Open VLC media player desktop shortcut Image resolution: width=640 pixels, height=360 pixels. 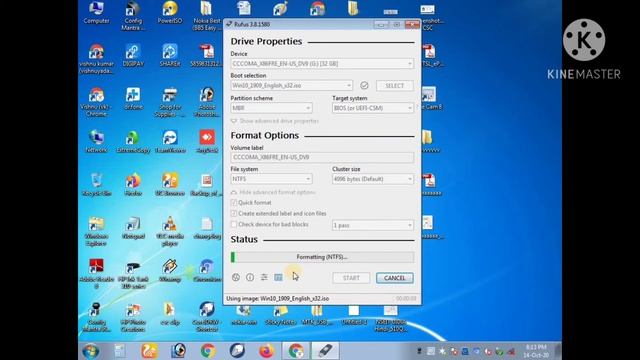170,231
